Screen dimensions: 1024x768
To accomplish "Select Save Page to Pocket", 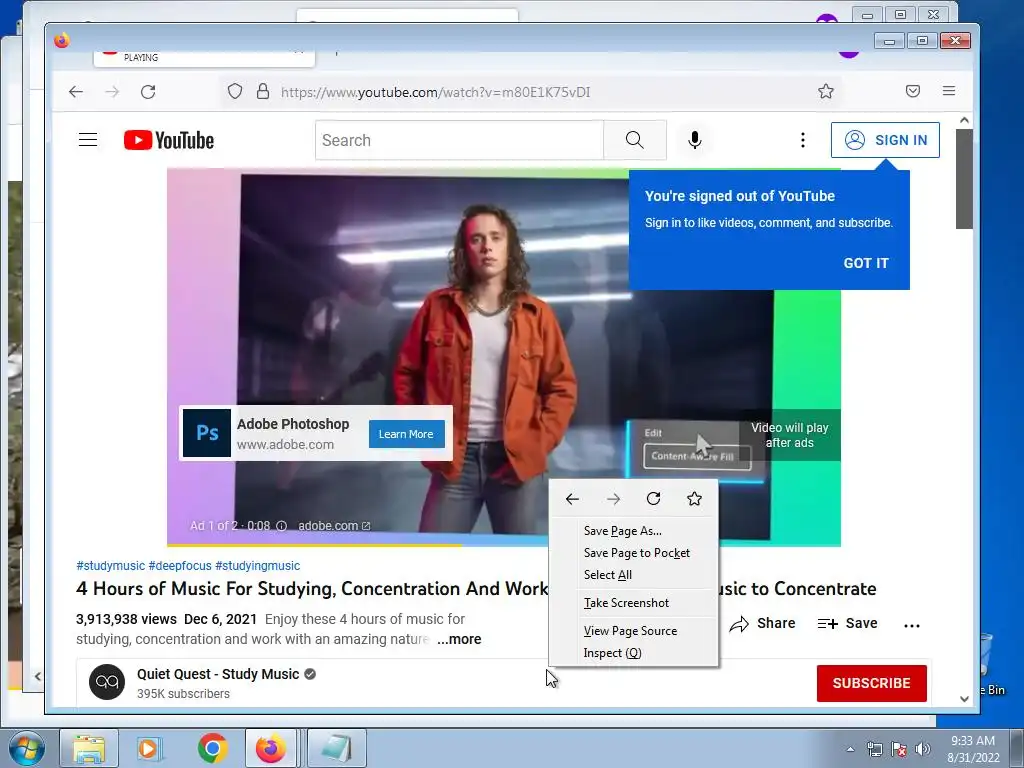I will (x=633, y=553).
